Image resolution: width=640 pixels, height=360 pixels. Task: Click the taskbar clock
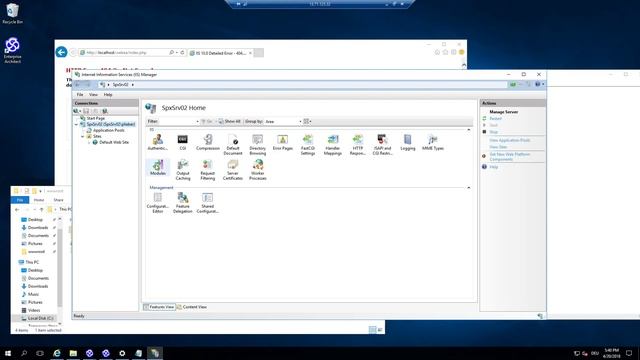click(611, 353)
